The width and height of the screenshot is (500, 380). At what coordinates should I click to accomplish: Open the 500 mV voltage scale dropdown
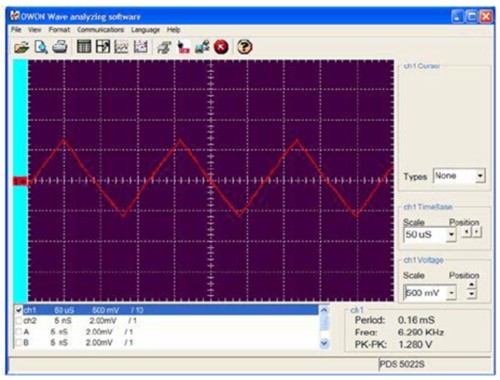coord(451,293)
